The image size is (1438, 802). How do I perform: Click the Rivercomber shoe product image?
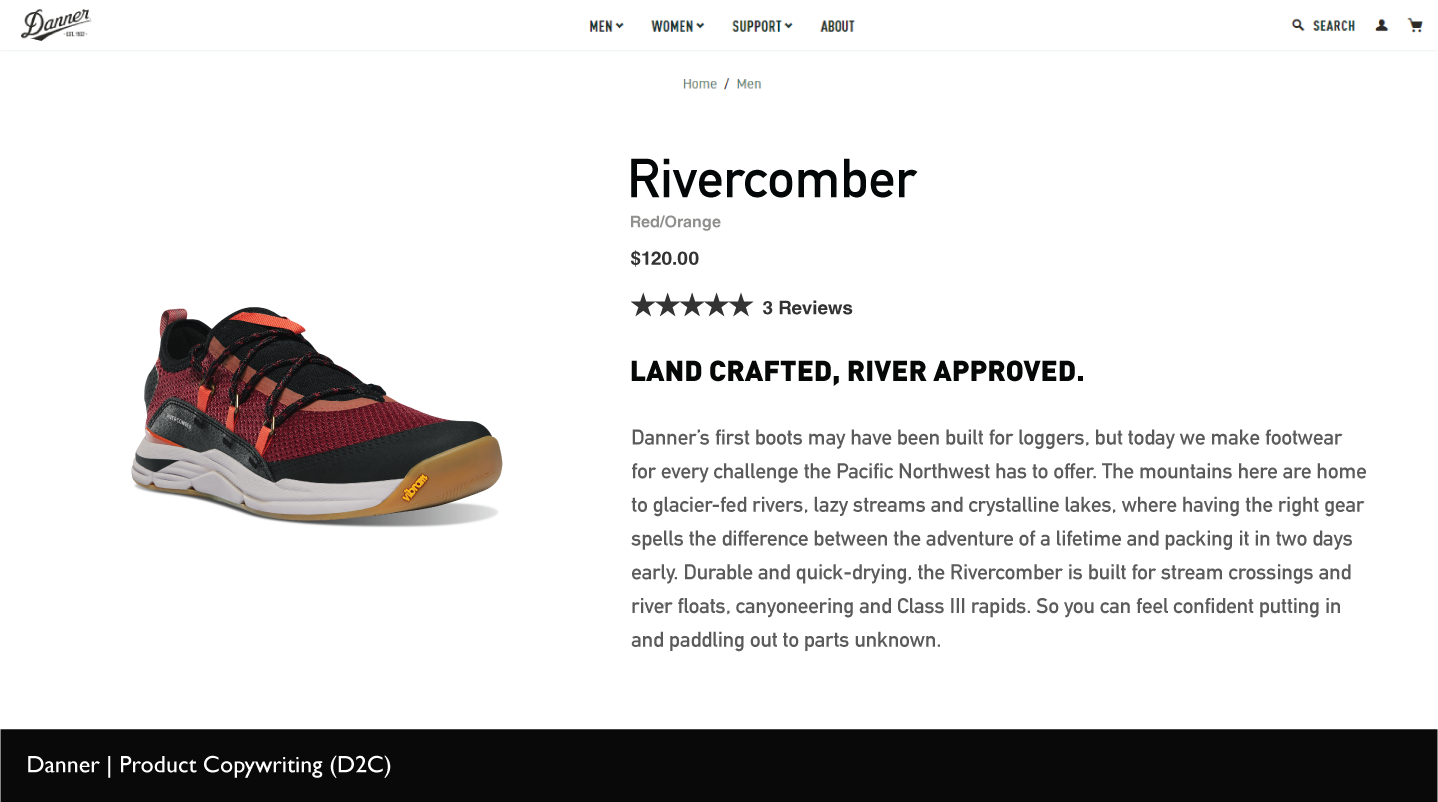(x=316, y=415)
